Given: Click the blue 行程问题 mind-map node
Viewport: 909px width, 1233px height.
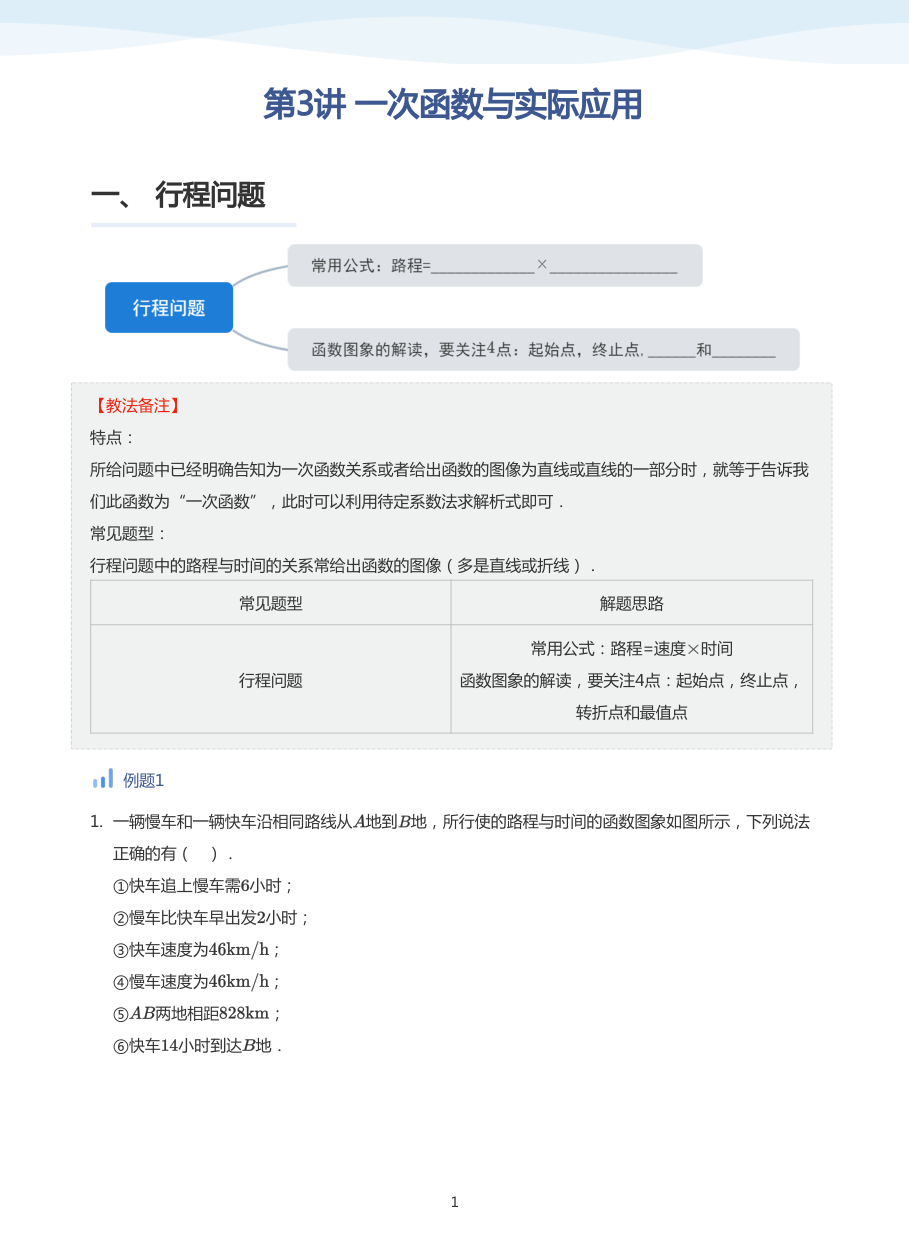Looking at the screenshot, I should tap(169, 308).
